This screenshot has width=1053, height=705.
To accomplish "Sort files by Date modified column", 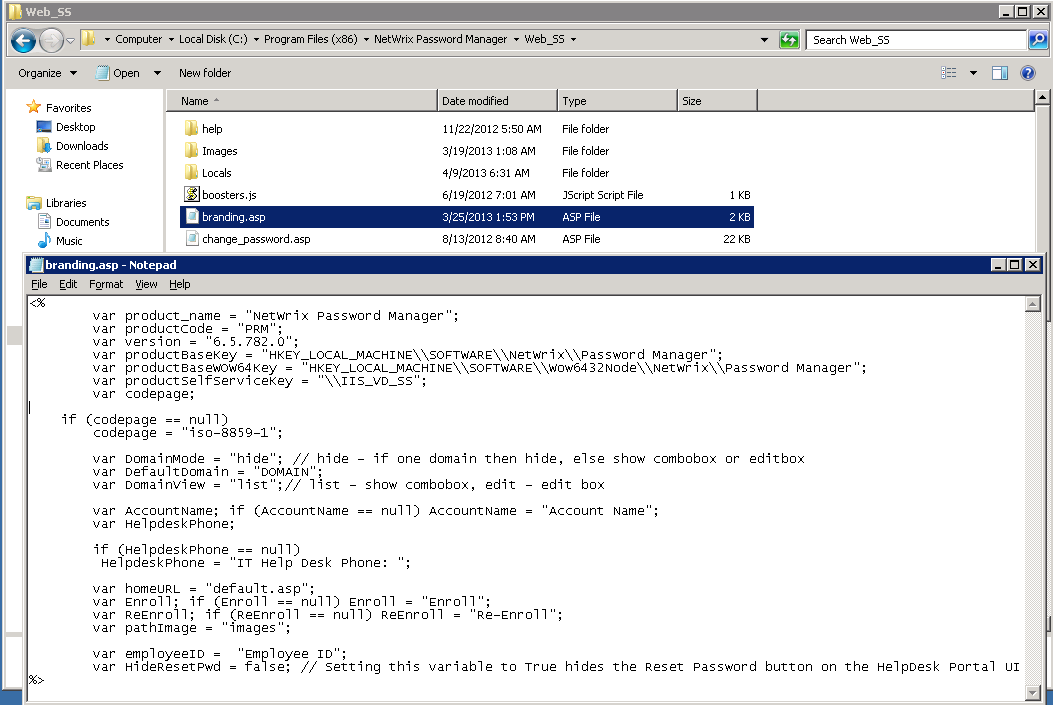I will 475,101.
